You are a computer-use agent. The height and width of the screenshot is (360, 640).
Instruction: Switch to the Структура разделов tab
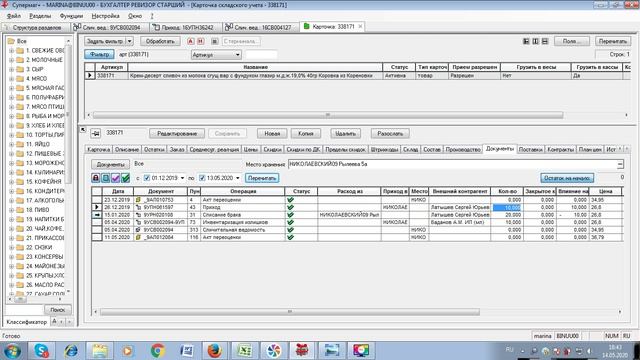tap(37, 27)
